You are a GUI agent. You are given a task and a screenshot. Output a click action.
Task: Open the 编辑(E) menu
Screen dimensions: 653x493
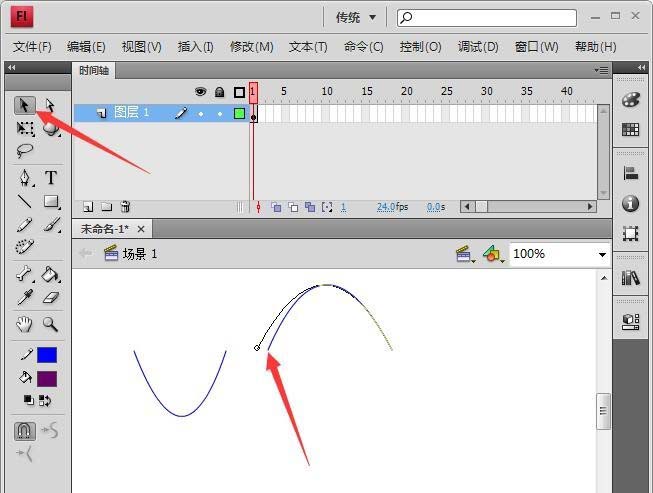click(x=86, y=47)
